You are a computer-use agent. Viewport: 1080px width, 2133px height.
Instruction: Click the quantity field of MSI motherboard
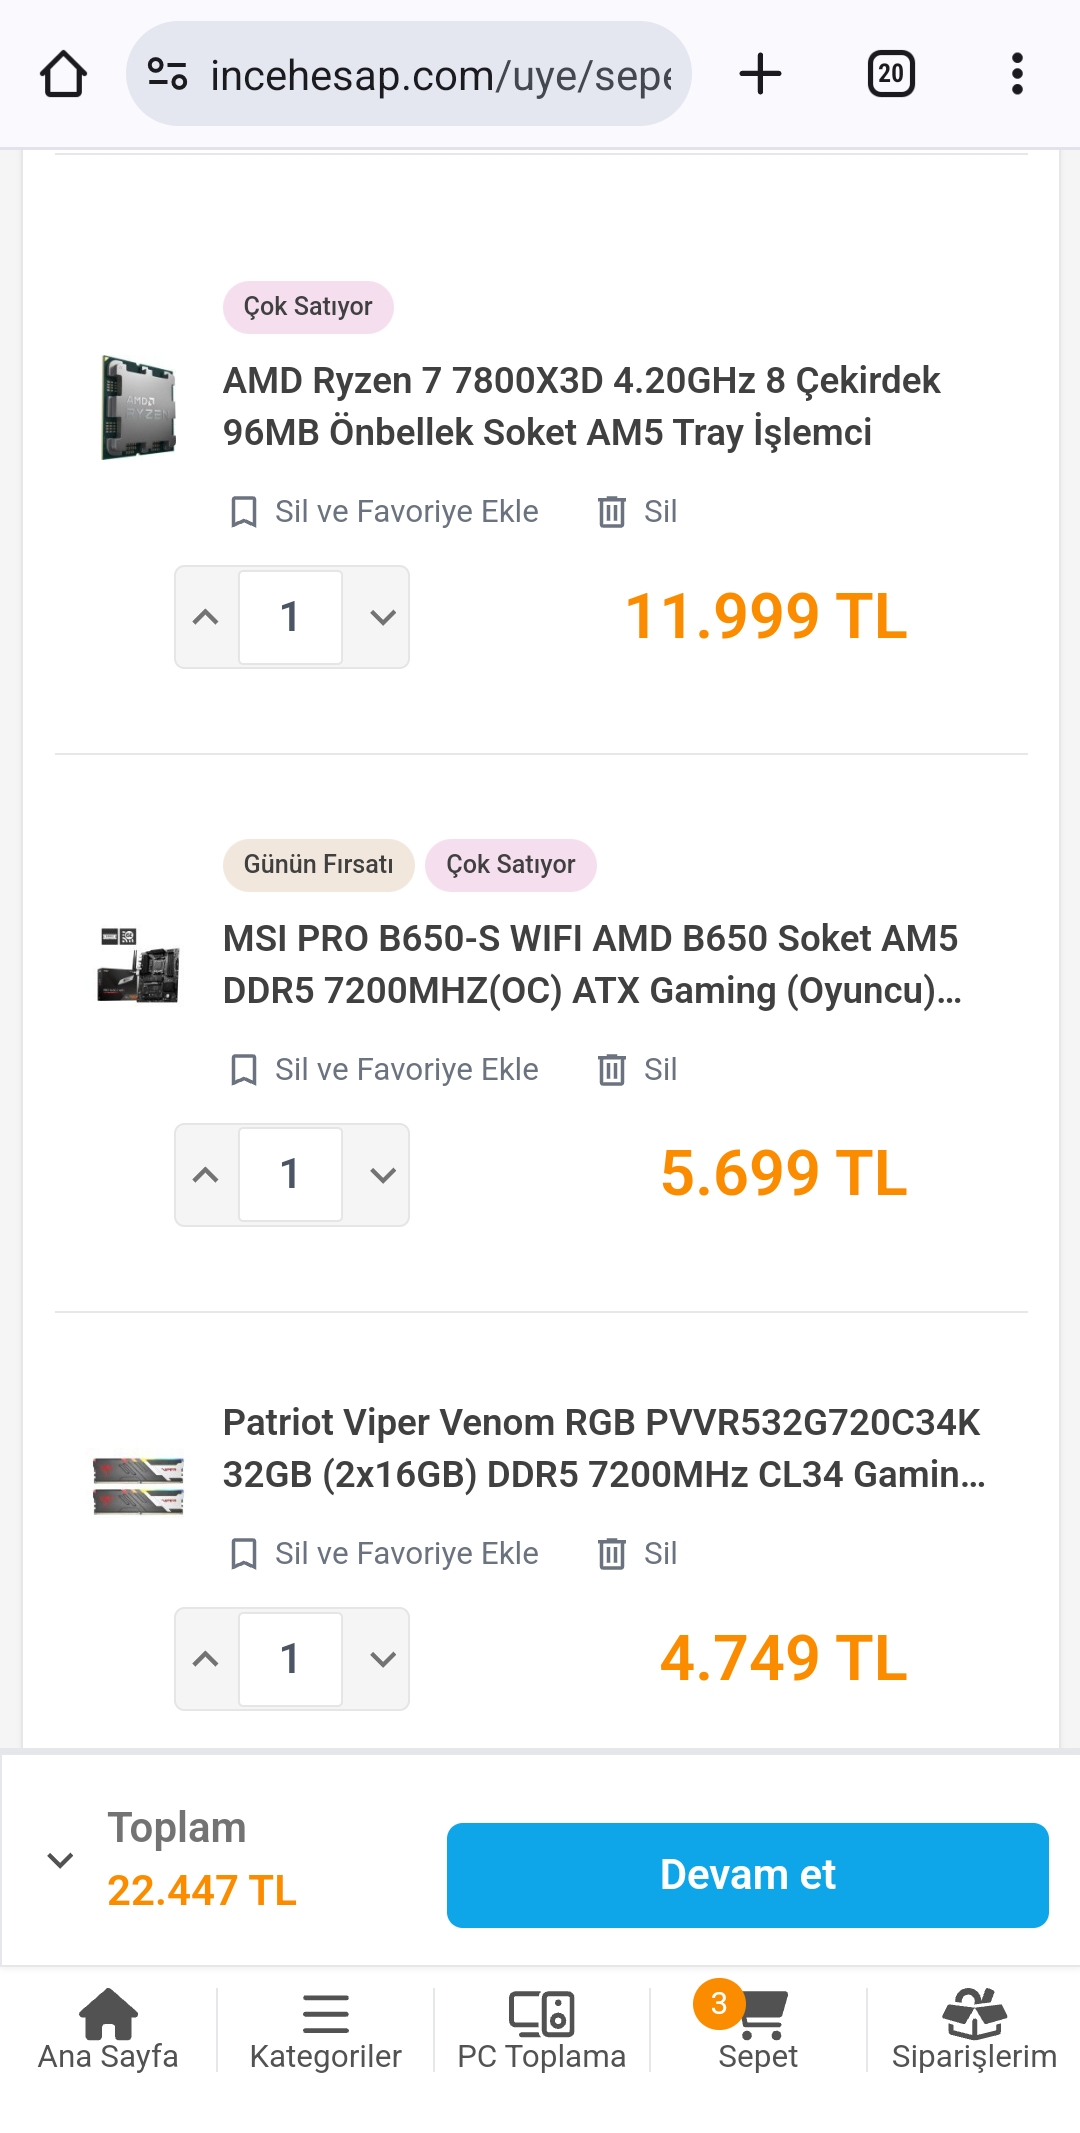[x=290, y=1175]
